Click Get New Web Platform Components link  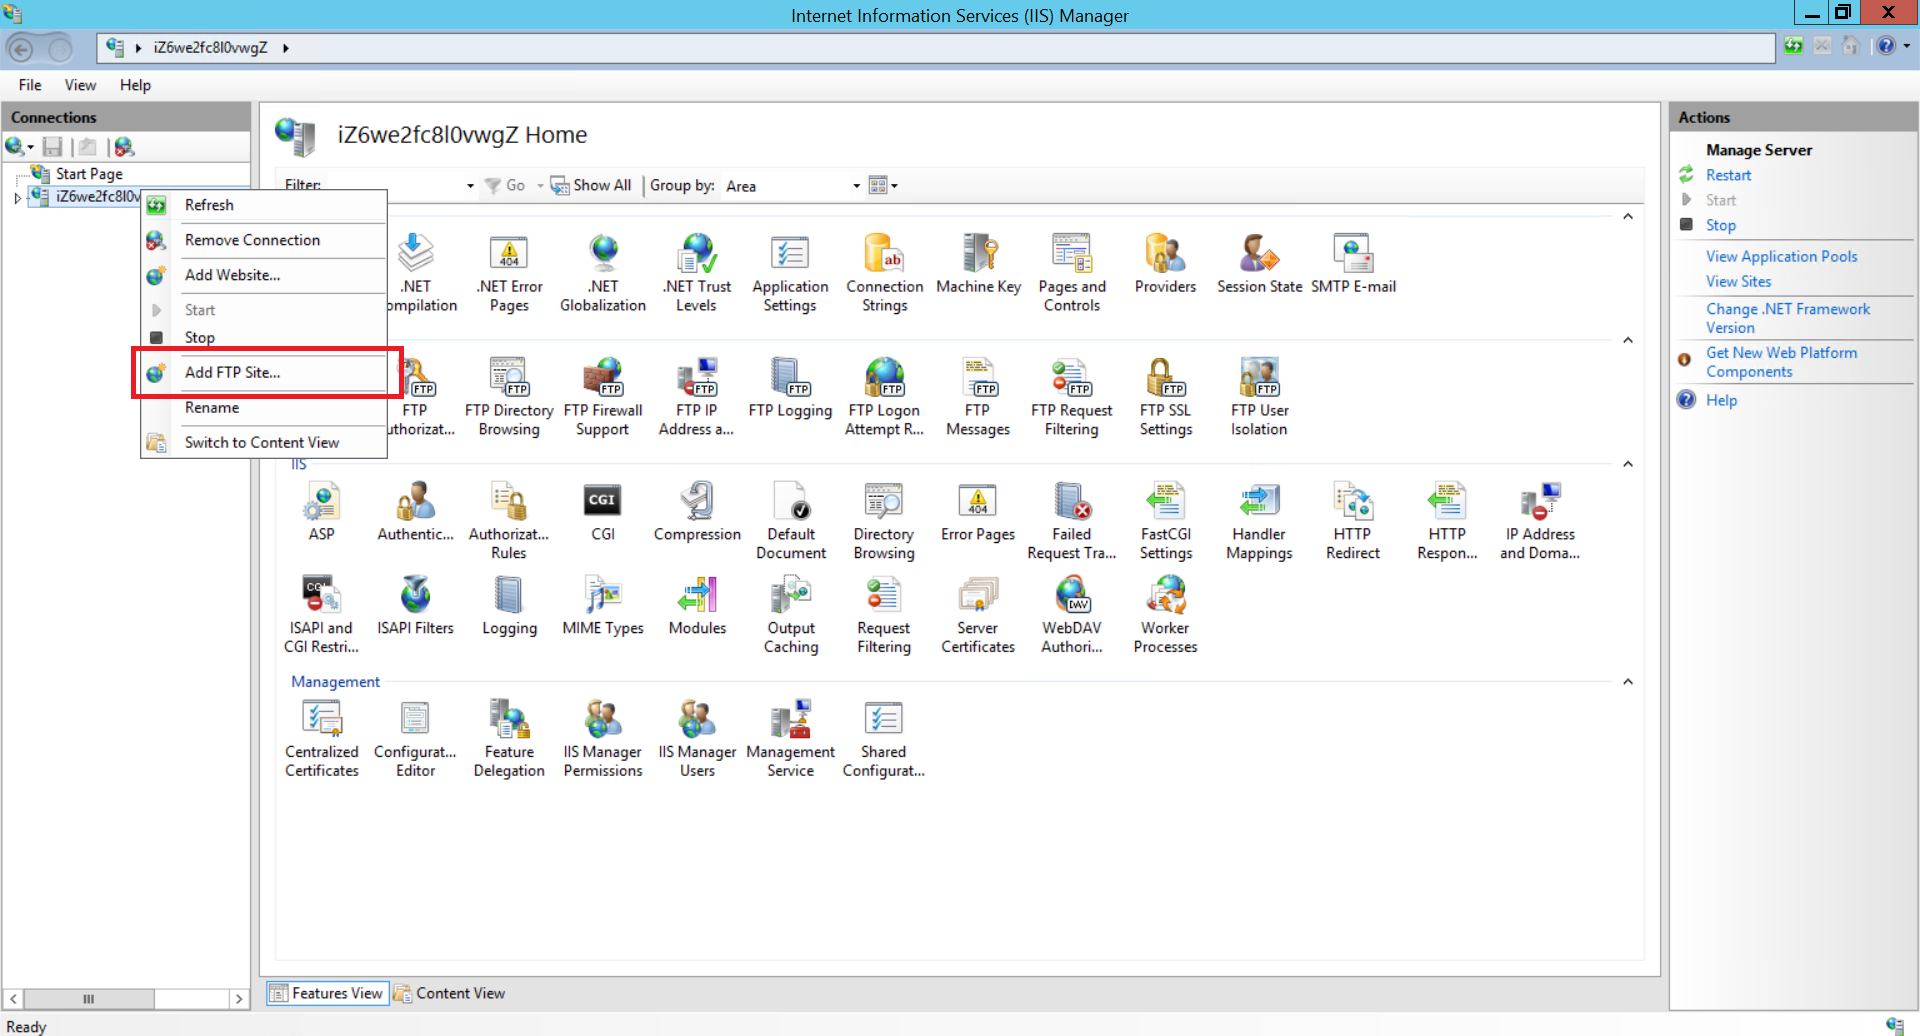click(x=1781, y=362)
